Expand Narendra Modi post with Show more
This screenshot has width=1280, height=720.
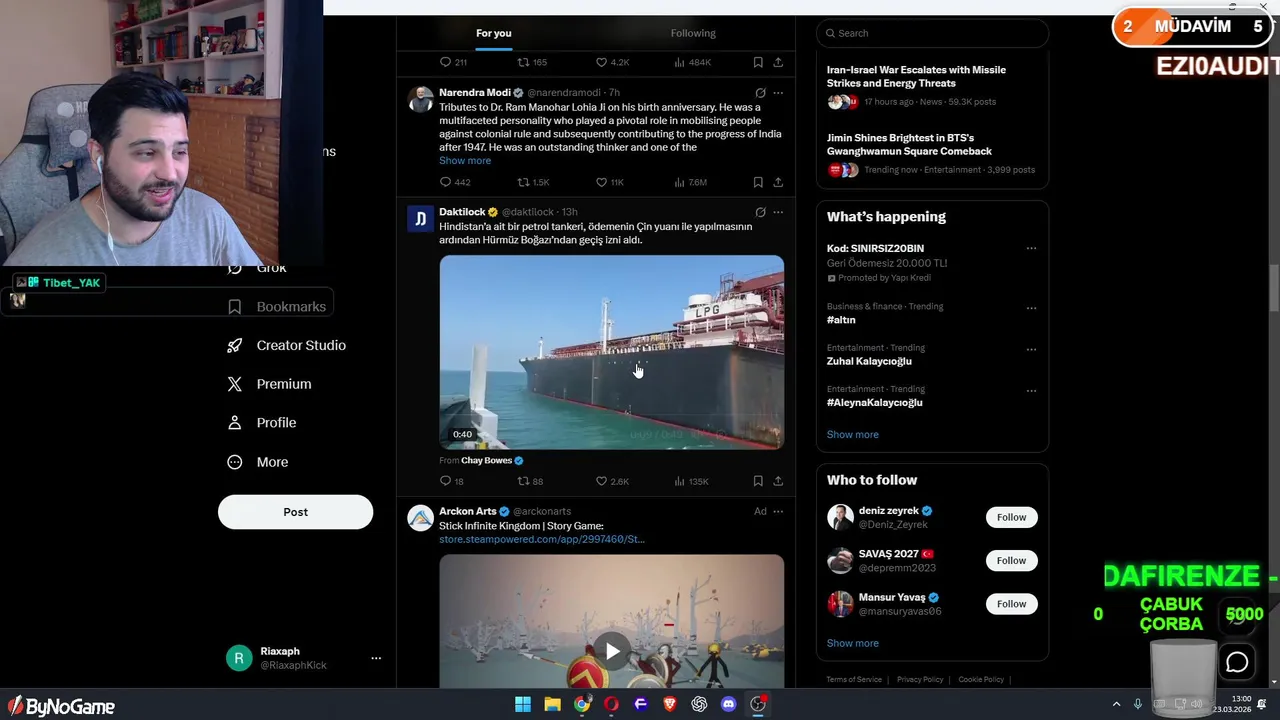tap(465, 160)
